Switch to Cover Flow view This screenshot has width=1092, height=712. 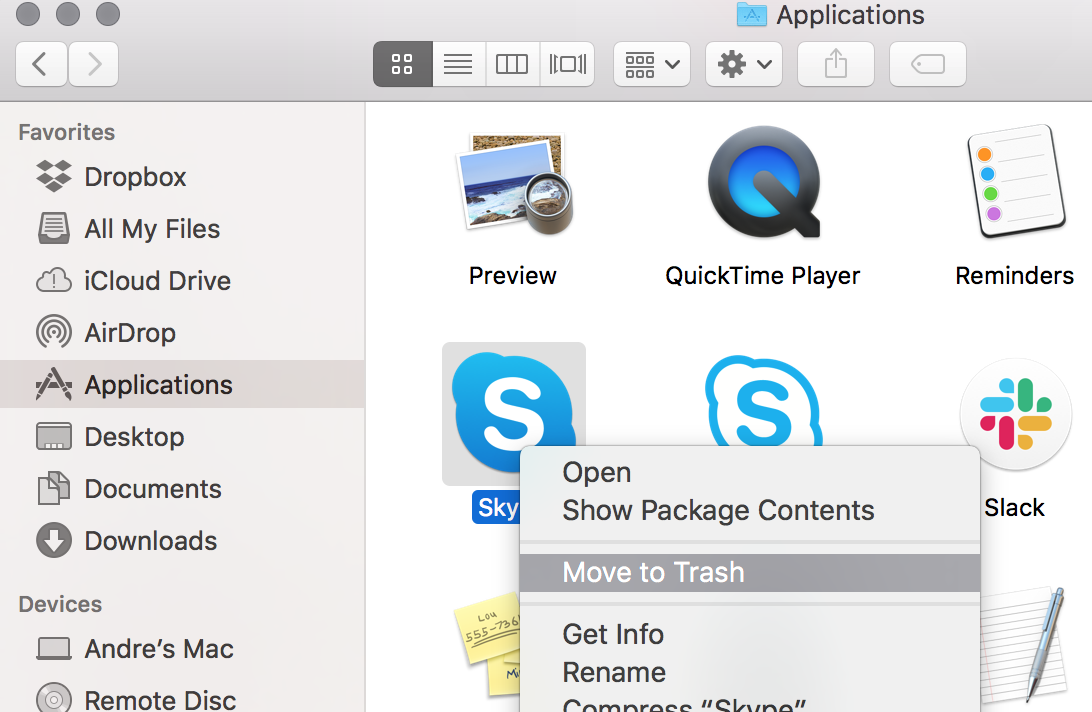tap(567, 64)
